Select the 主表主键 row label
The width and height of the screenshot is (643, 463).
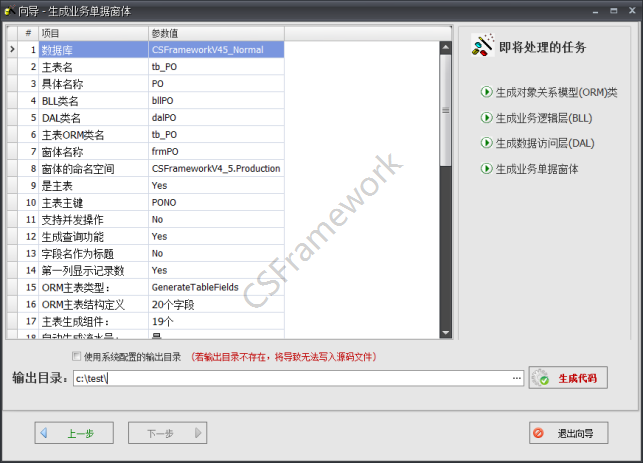[62, 203]
